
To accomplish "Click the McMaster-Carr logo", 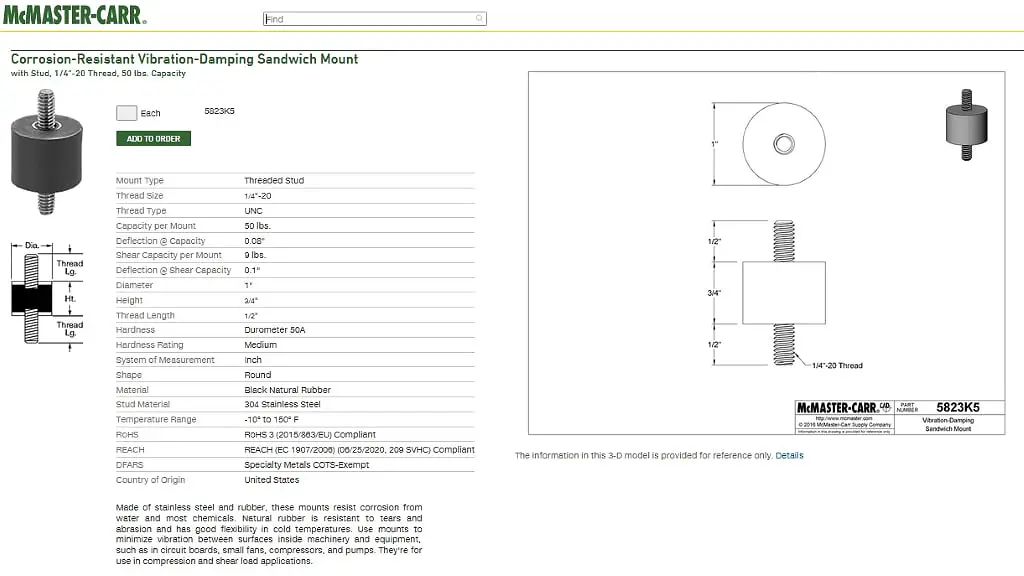I will 74,14.
